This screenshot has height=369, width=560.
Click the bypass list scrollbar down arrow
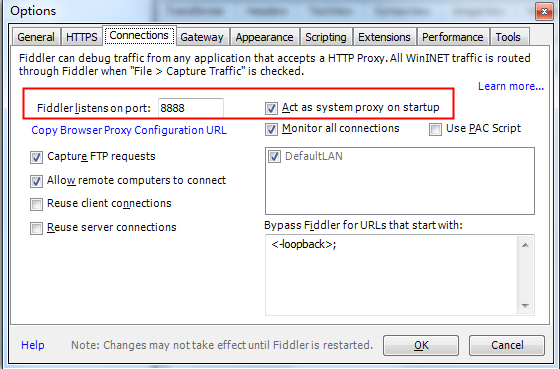[525, 306]
